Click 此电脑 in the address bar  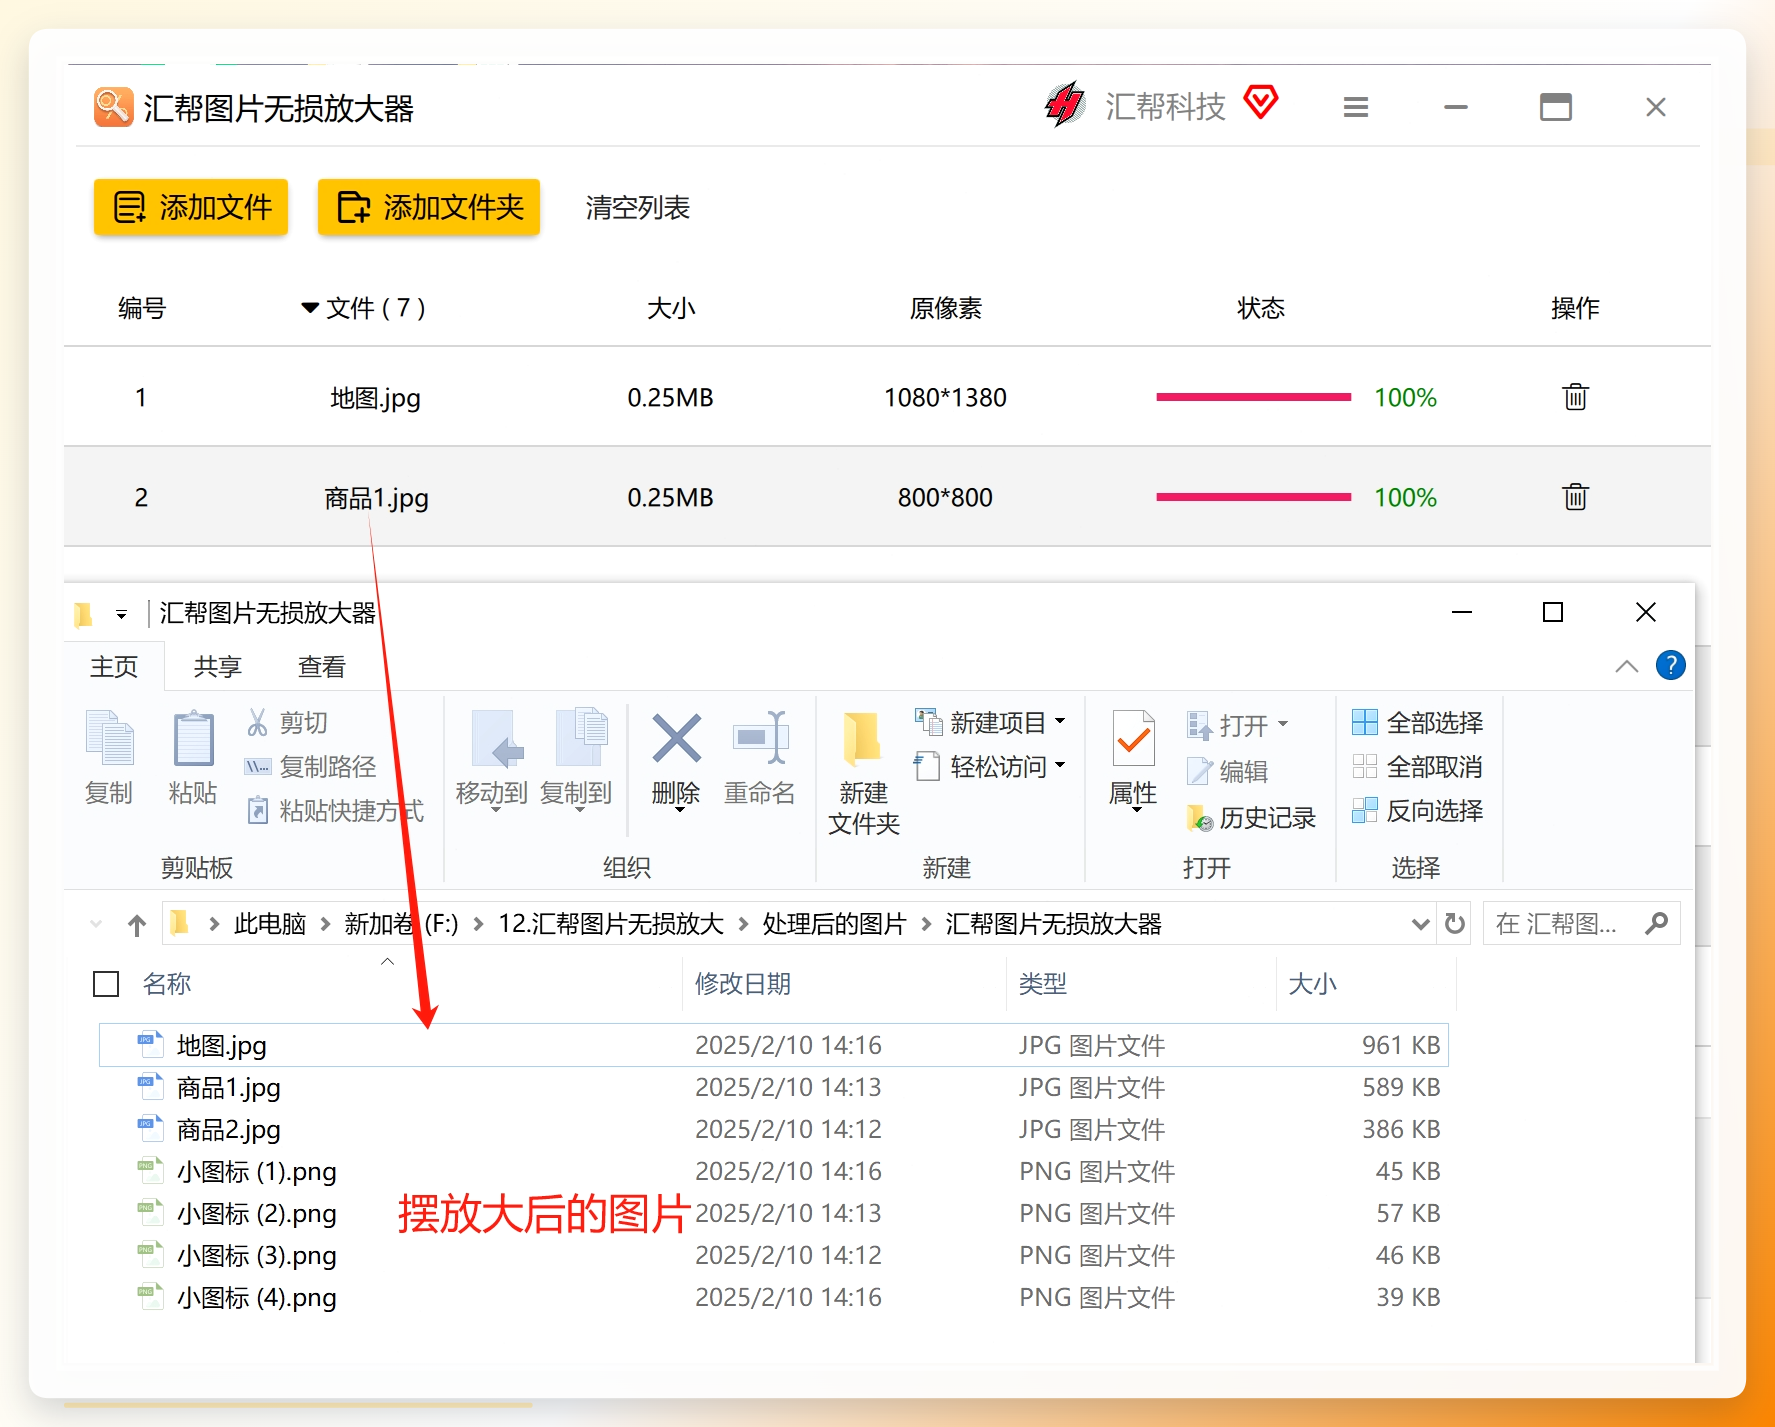[270, 924]
